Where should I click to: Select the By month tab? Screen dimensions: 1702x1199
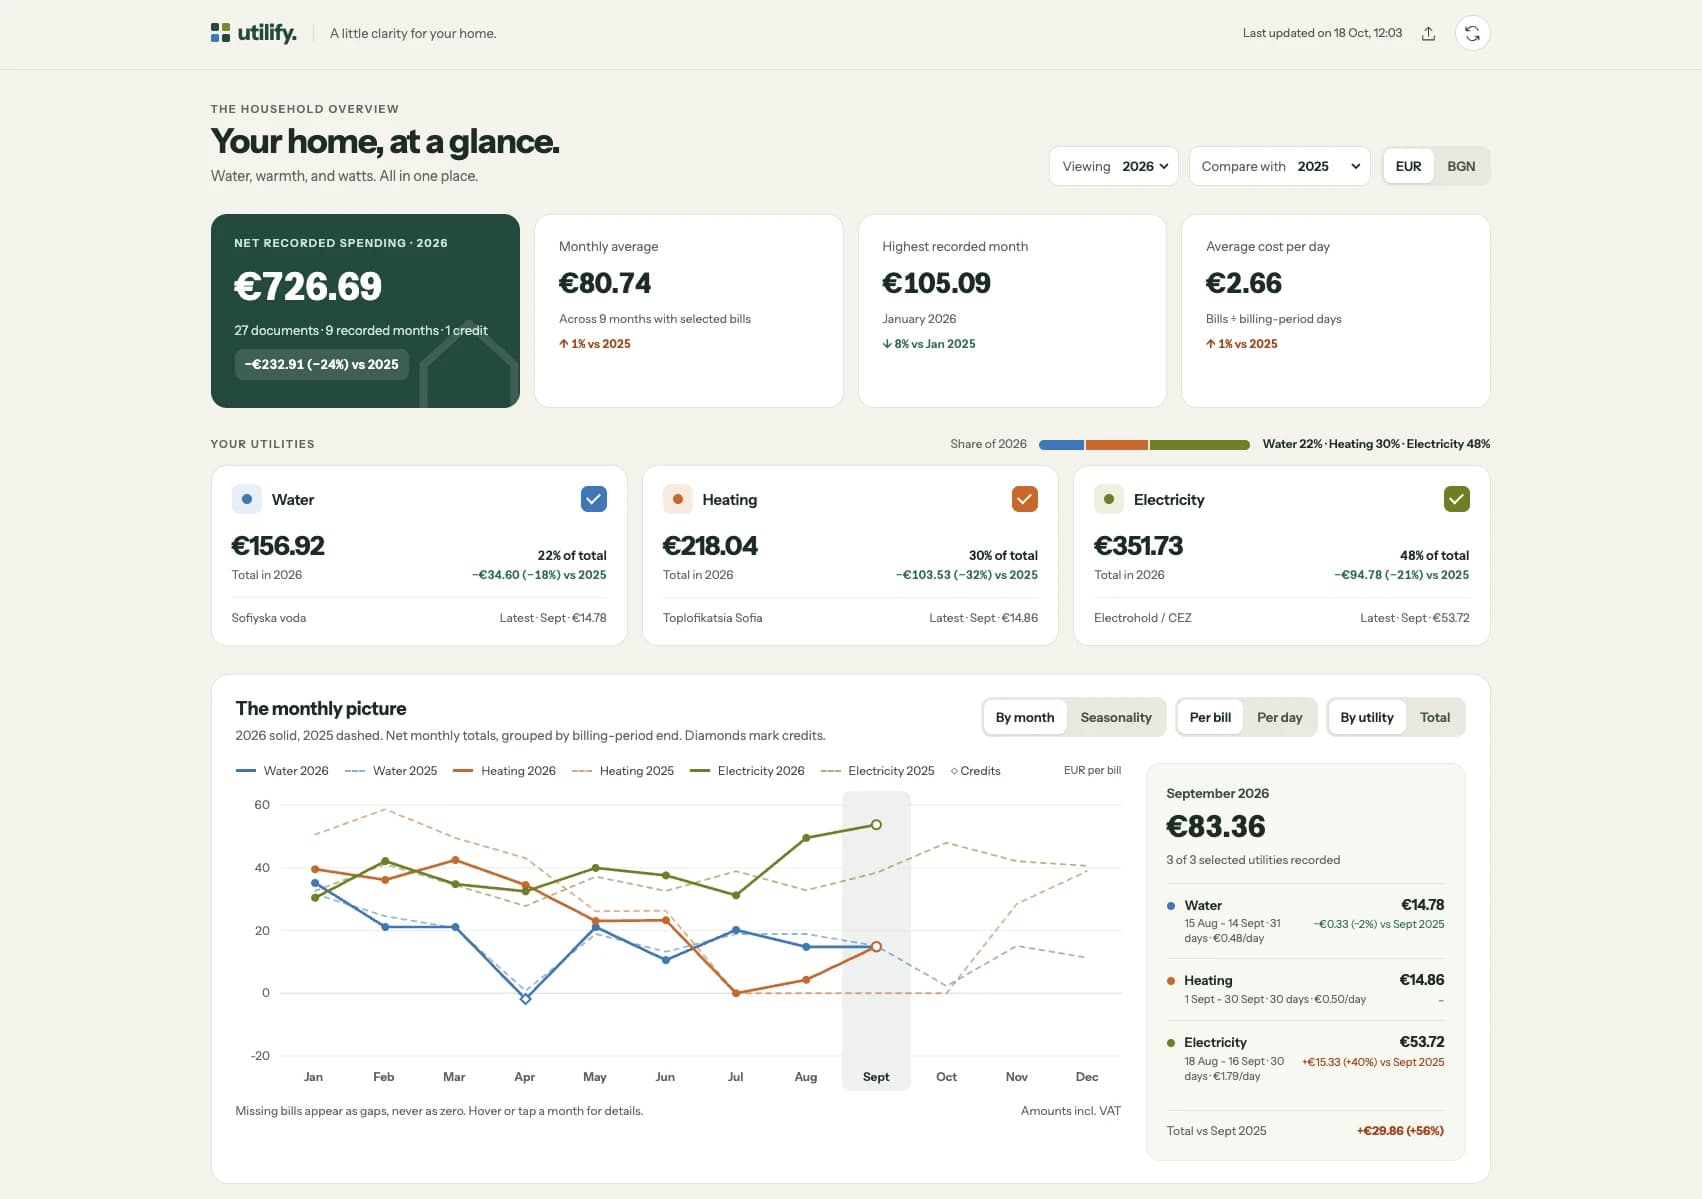(1025, 717)
